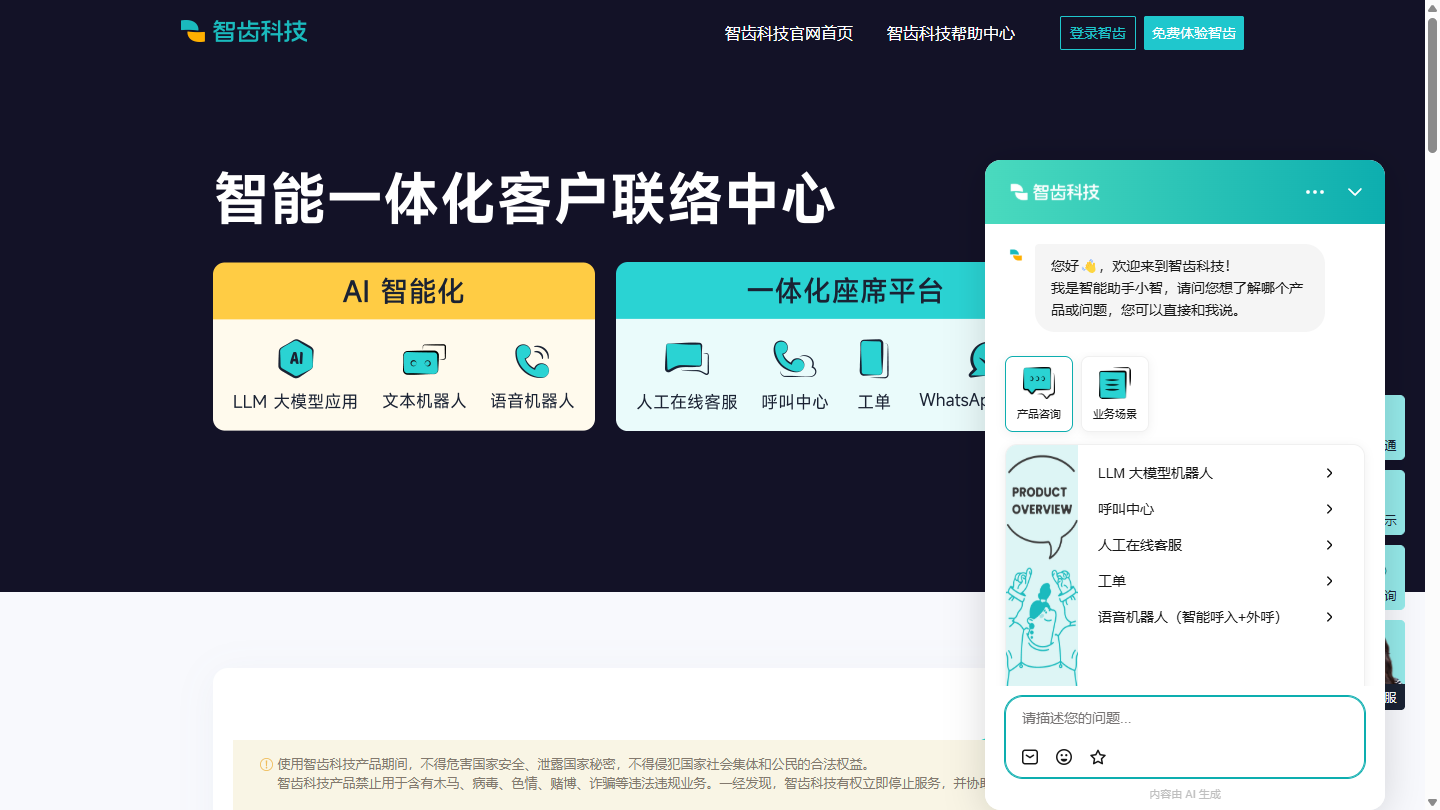Expand 人工在线客服 chevron in chat list

point(1329,545)
